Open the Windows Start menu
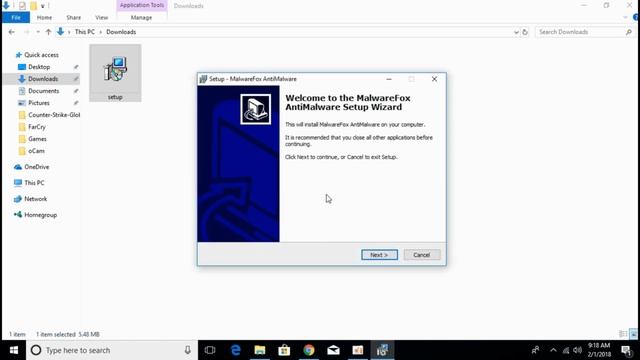This screenshot has width=640, height=360. pyautogui.click(x=13, y=350)
